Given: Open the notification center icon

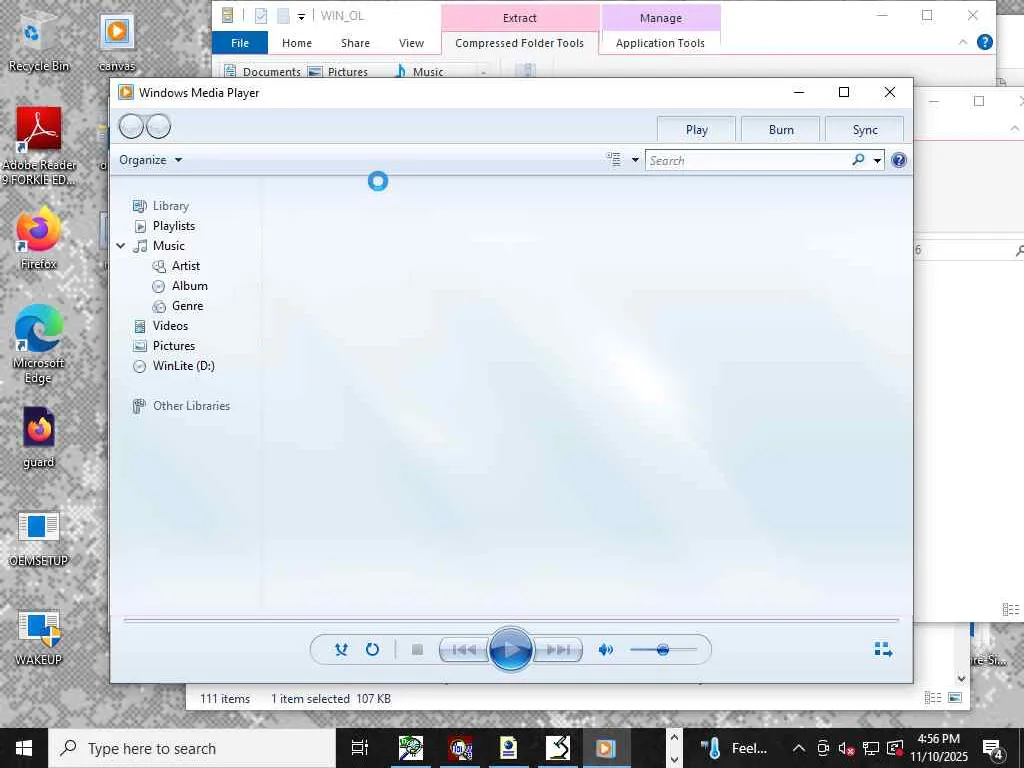Looking at the screenshot, I should (x=993, y=748).
